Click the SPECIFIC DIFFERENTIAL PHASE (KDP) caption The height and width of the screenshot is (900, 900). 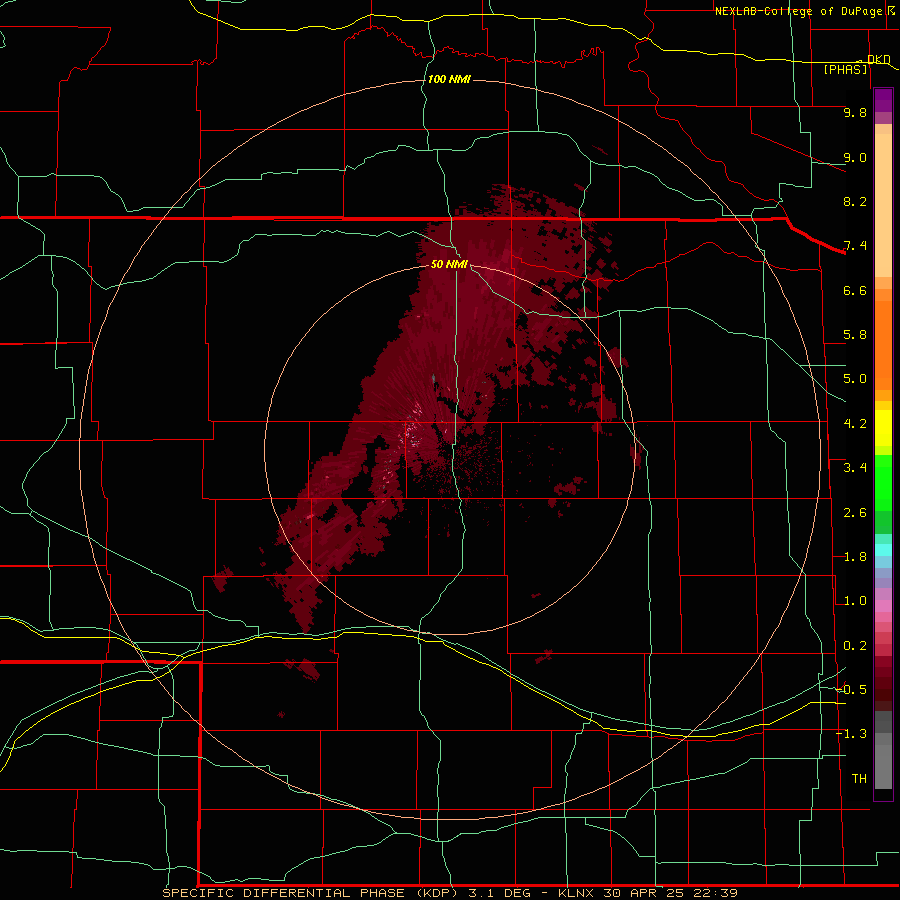[x=310, y=893]
